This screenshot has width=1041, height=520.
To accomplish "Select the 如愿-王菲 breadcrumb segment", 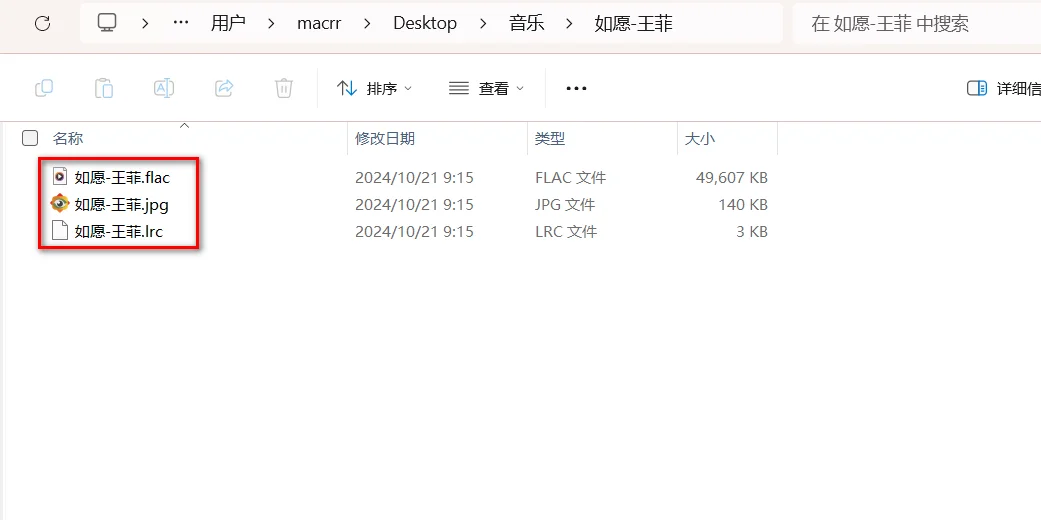I will pos(633,23).
